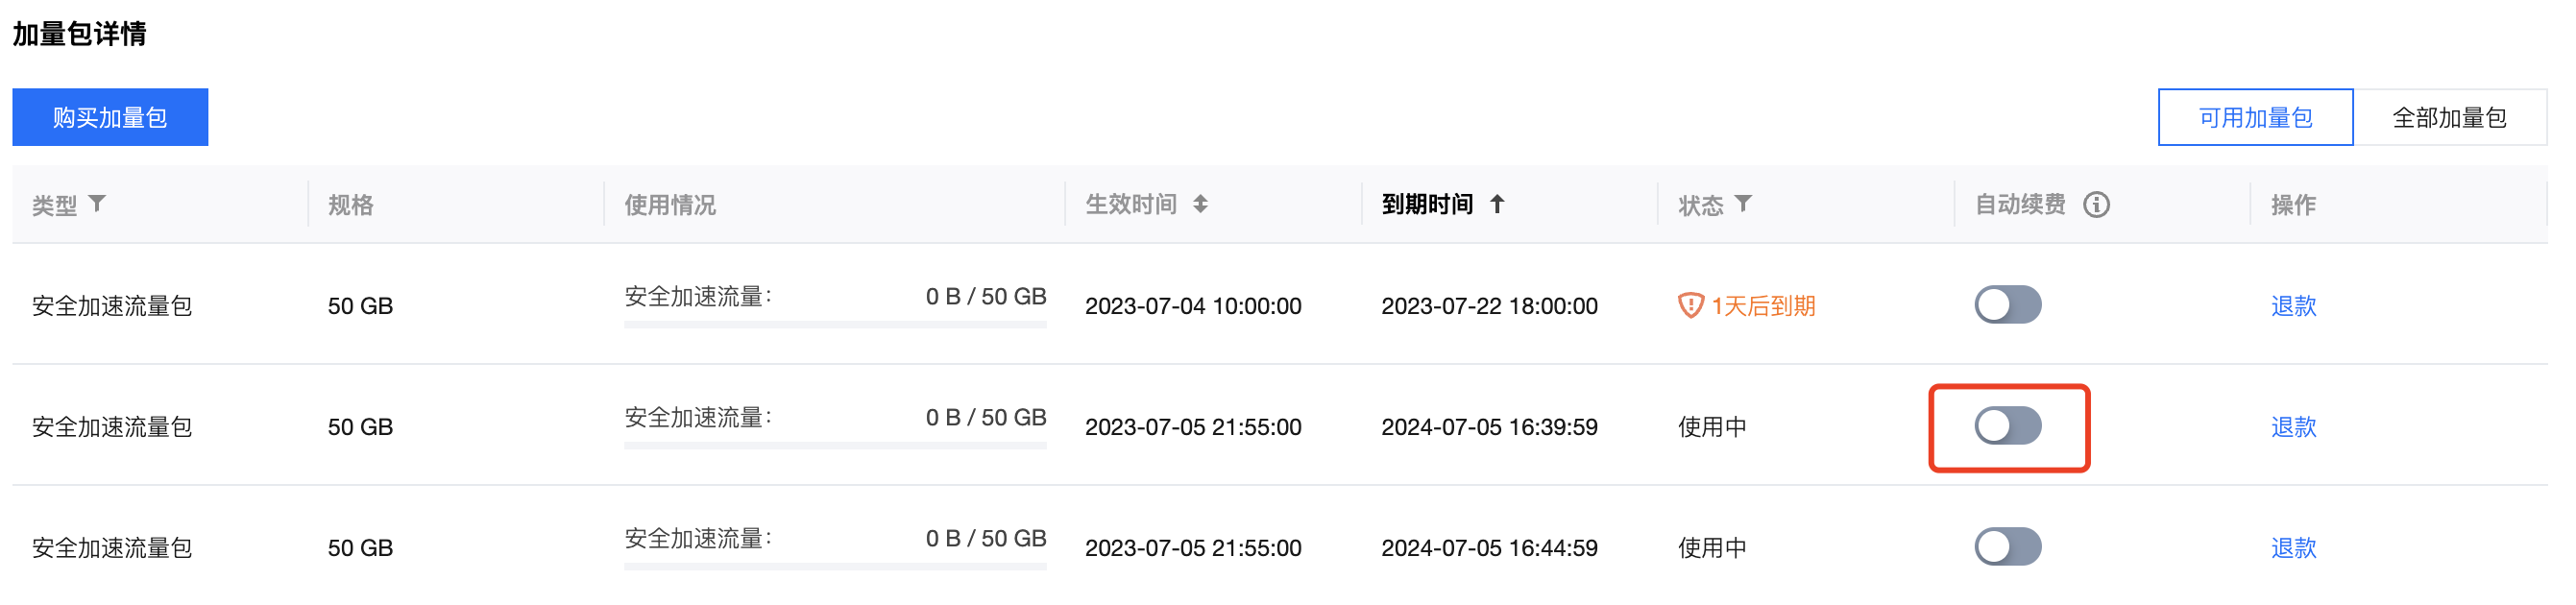Click the 到期时间 column header label
Image resolution: width=2576 pixels, height=605 pixels.
coord(1427,204)
